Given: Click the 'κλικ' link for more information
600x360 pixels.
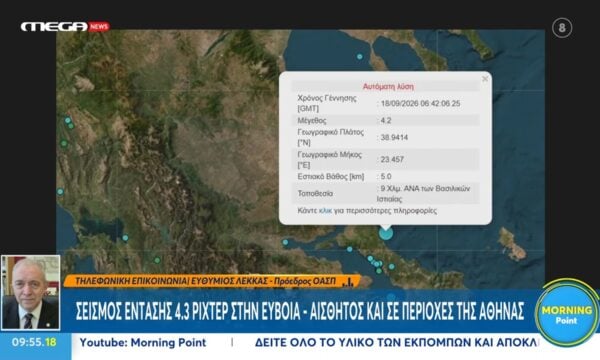Looking at the screenshot, I should (x=326, y=210).
